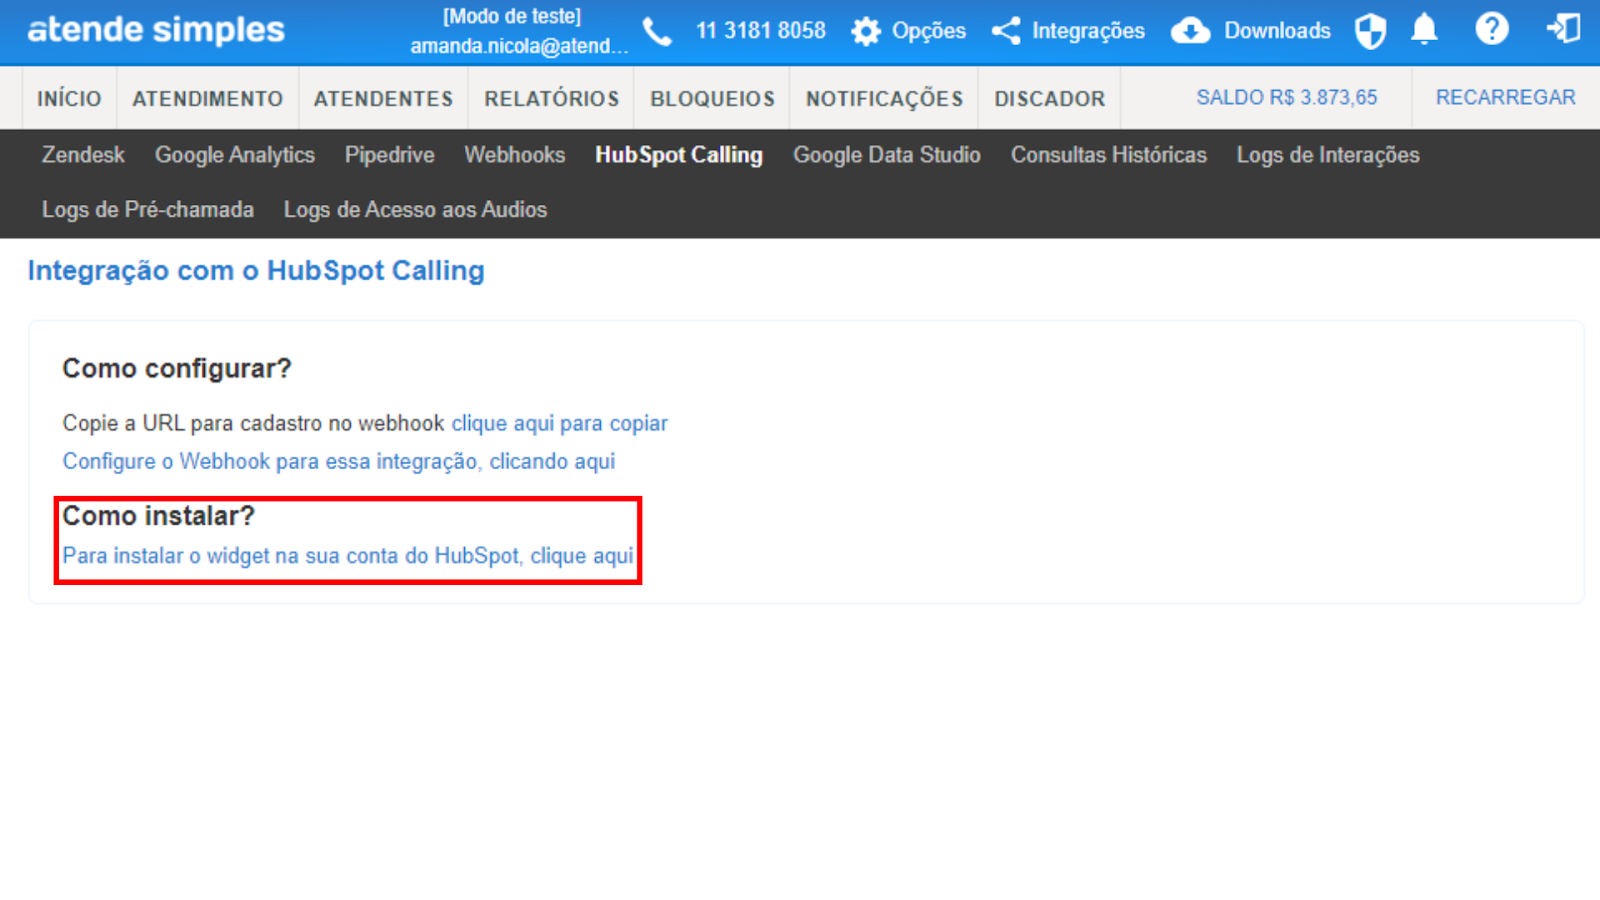Click the help question mark icon
1600x900 pixels.
(x=1491, y=29)
